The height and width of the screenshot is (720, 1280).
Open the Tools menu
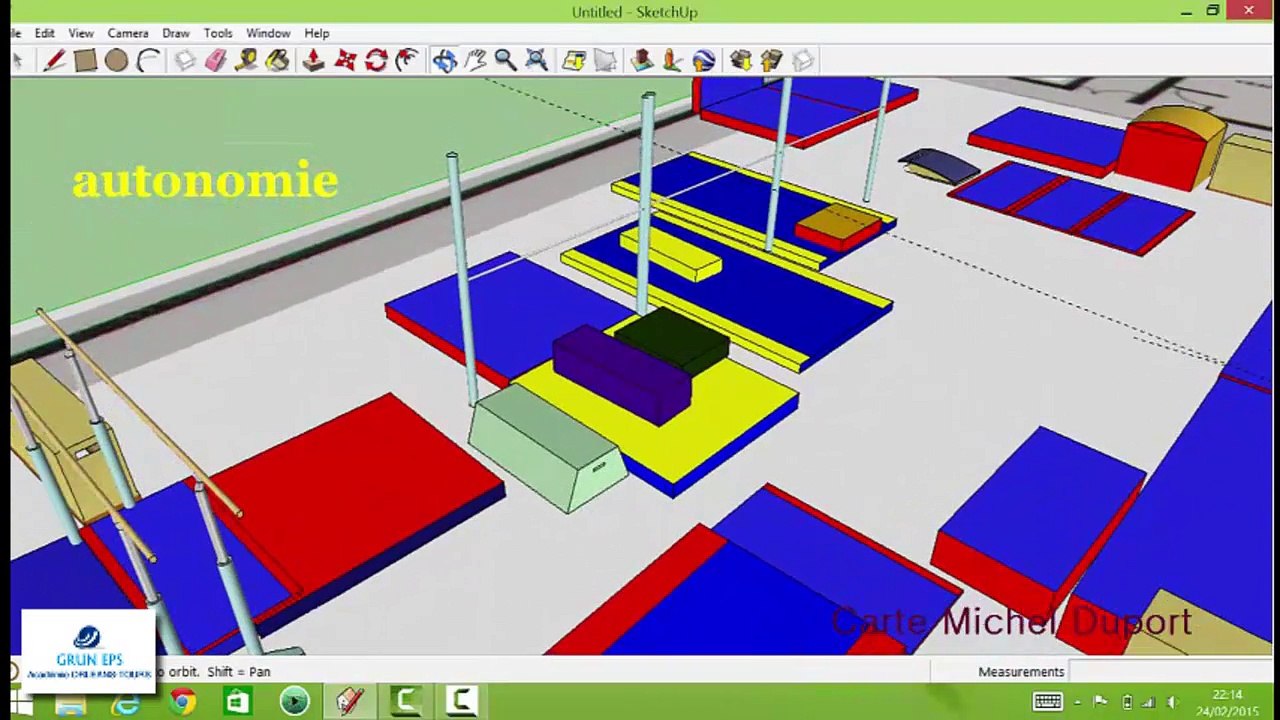click(x=218, y=33)
